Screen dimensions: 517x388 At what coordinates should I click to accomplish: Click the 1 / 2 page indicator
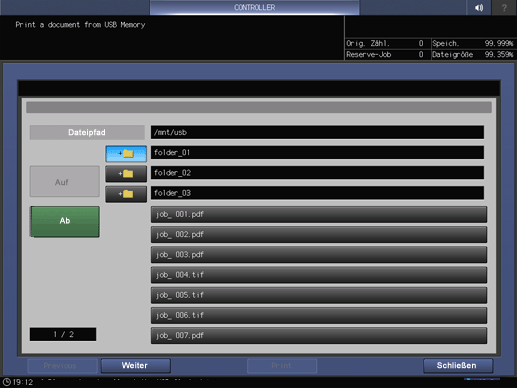click(x=63, y=334)
